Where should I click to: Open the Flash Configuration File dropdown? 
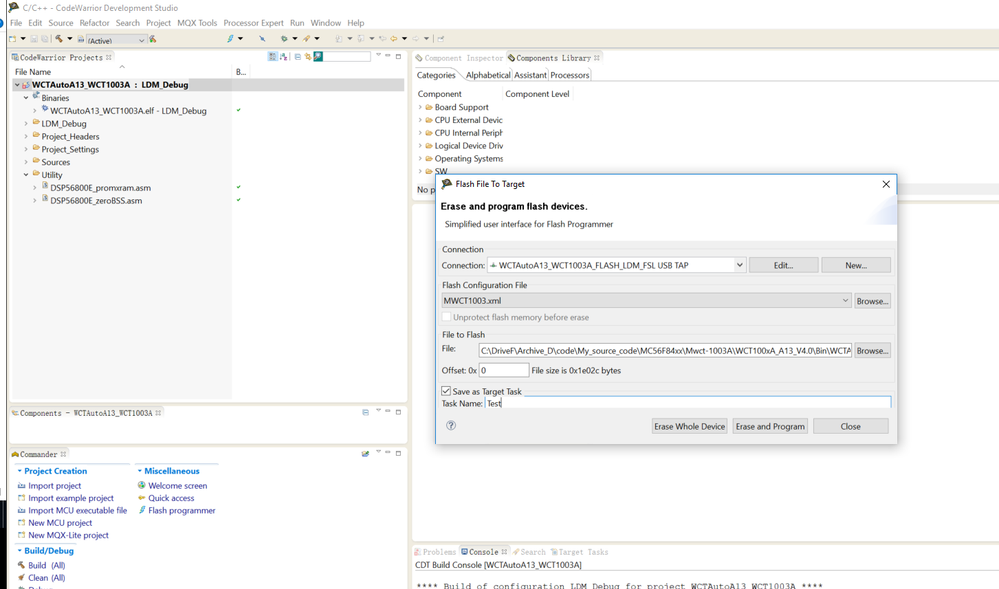tap(844, 300)
